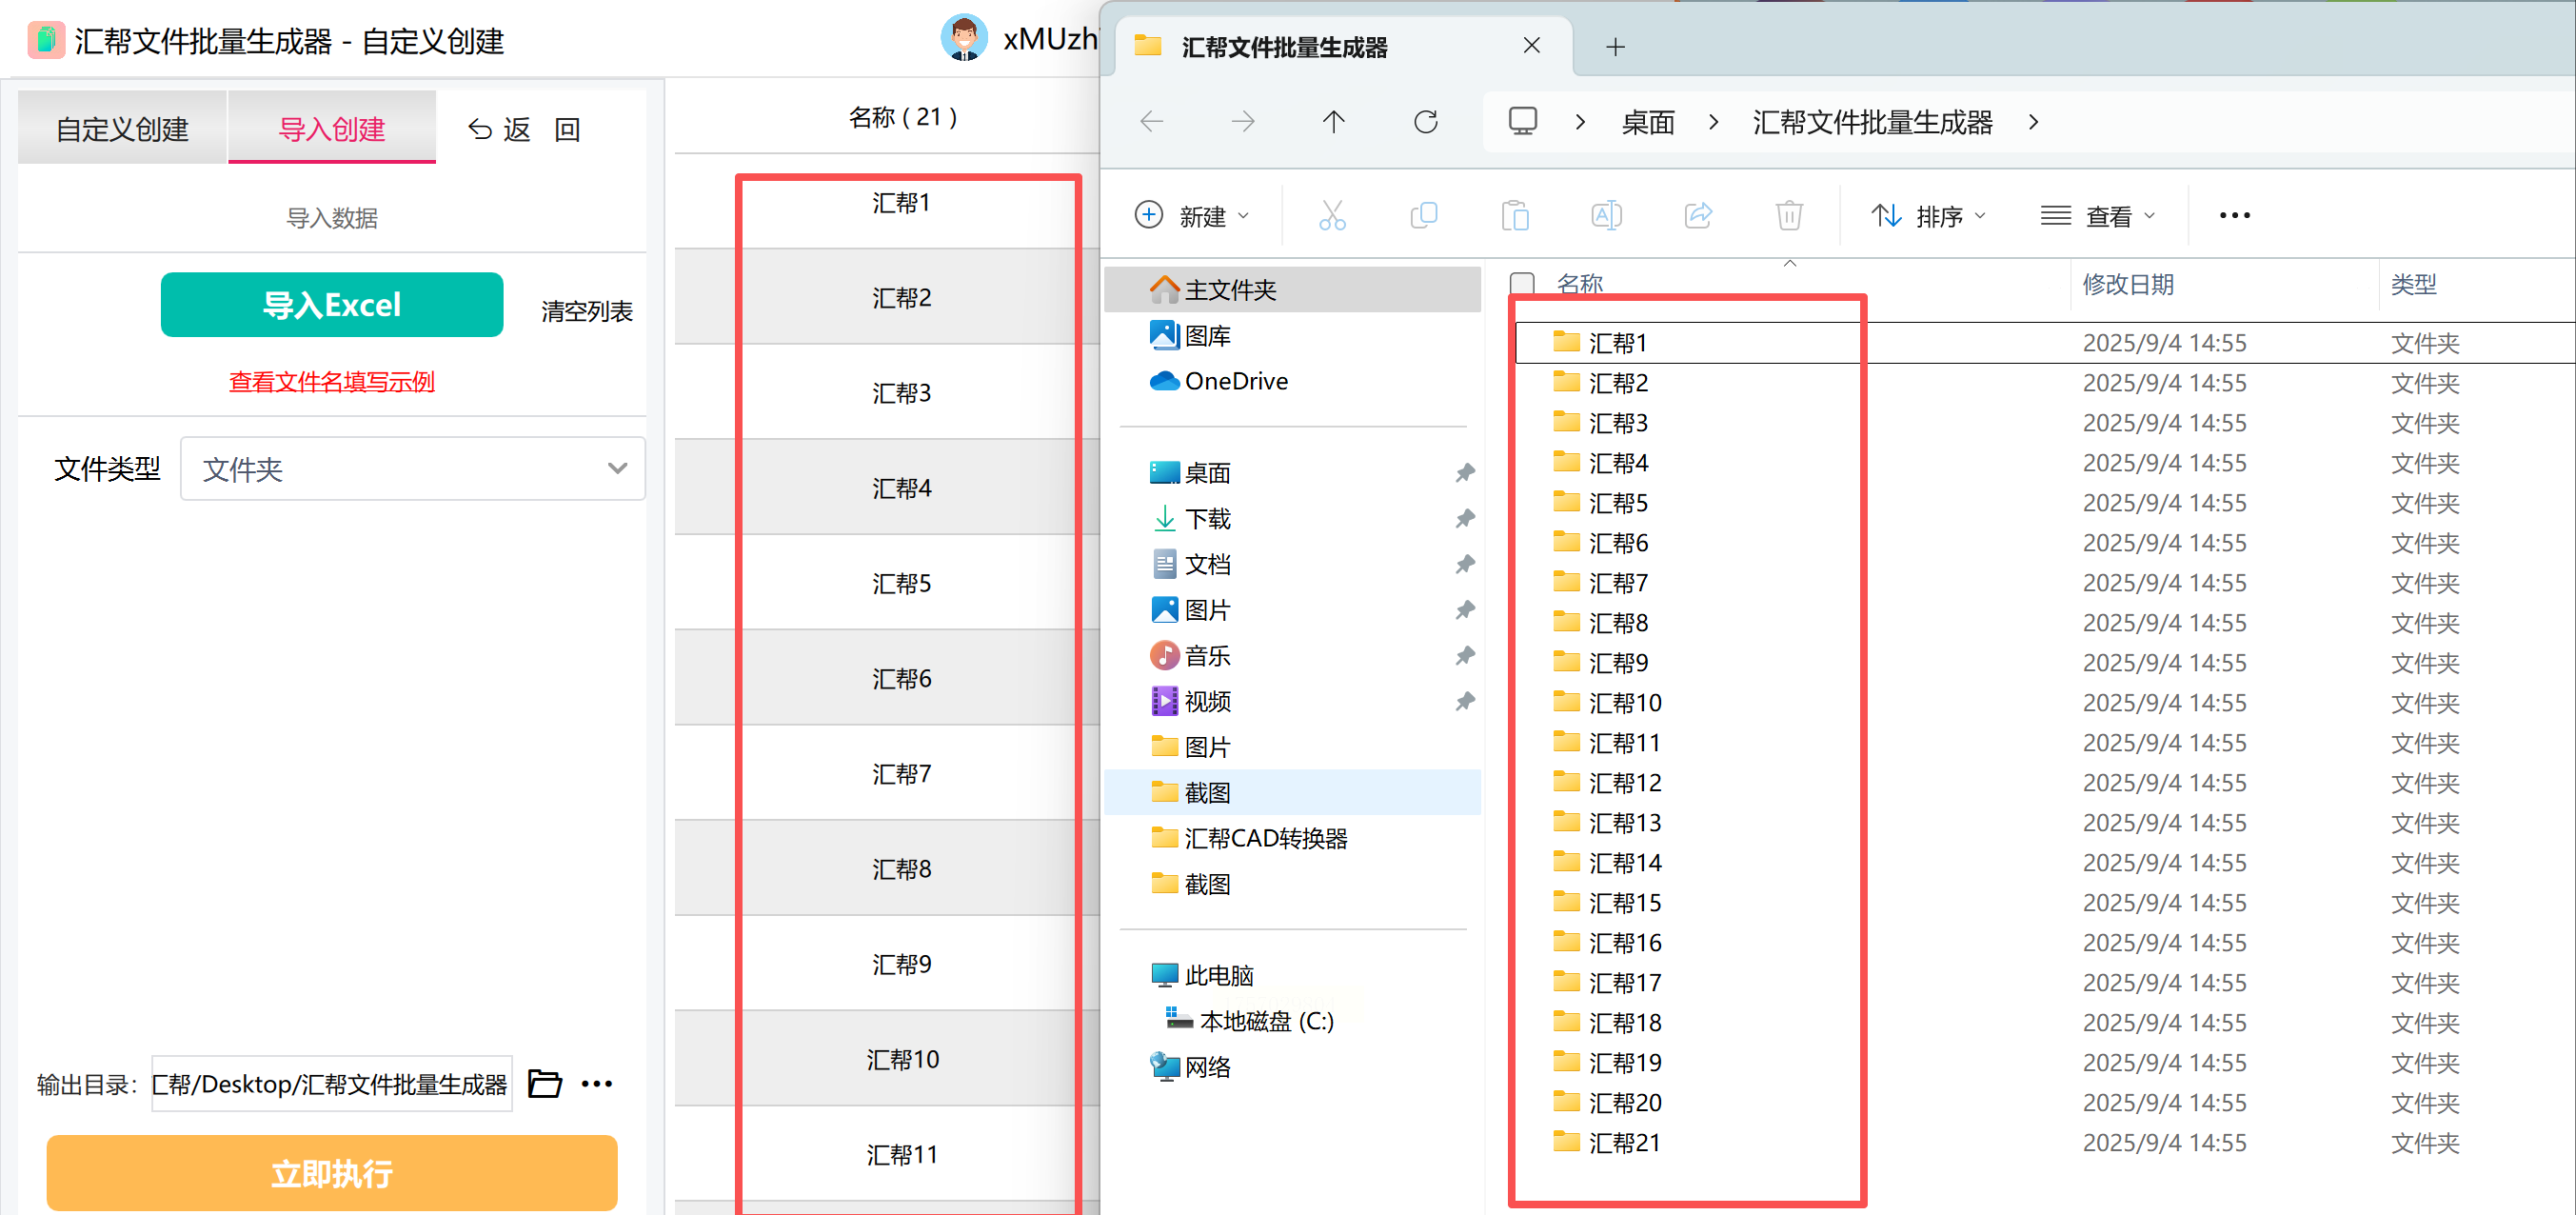This screenshot has width=2576, height=1215.
Task: Click the Paste clipboard icon
Action: click(x=1515, y=215)
